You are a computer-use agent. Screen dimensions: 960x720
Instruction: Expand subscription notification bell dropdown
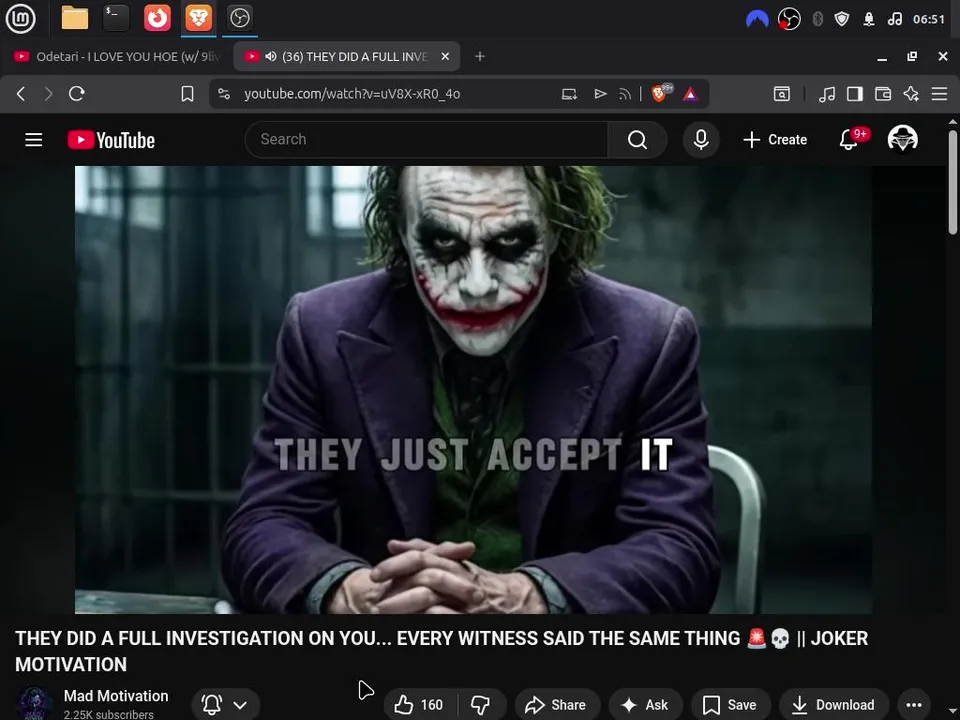225,705
